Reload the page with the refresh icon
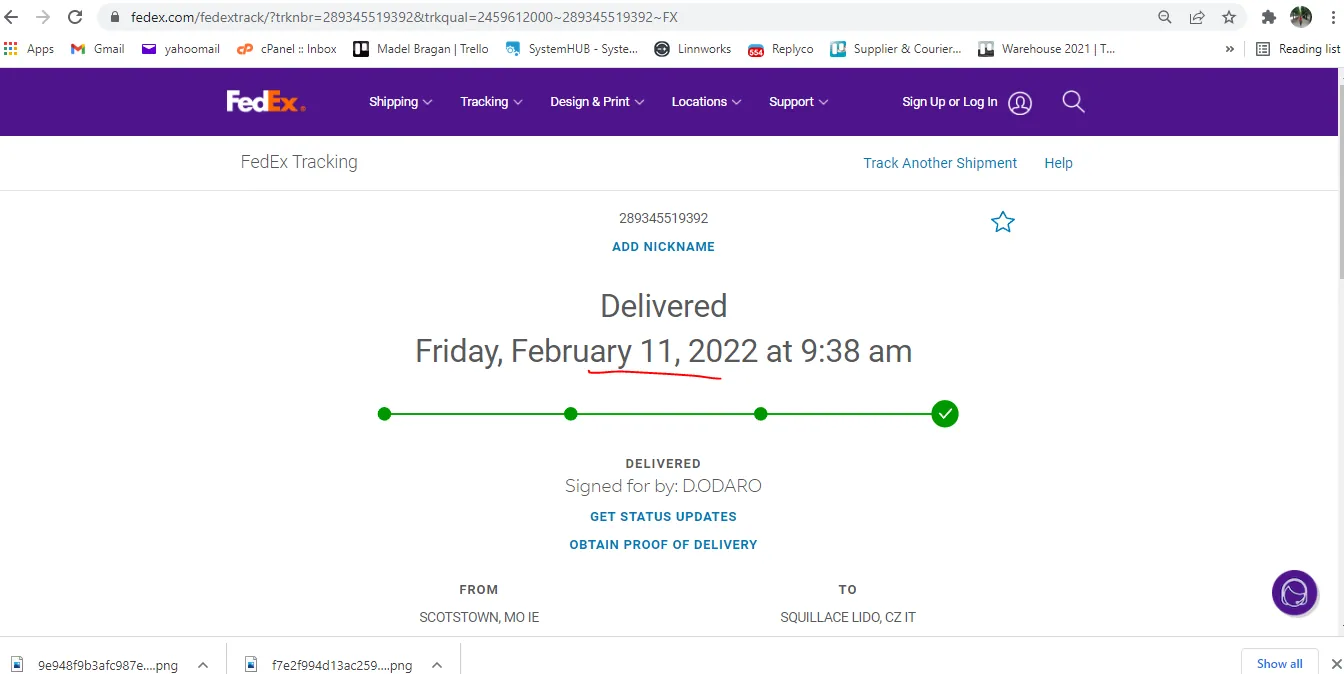This screenshot has width=1344, height=674. click(x=75, y=17)
